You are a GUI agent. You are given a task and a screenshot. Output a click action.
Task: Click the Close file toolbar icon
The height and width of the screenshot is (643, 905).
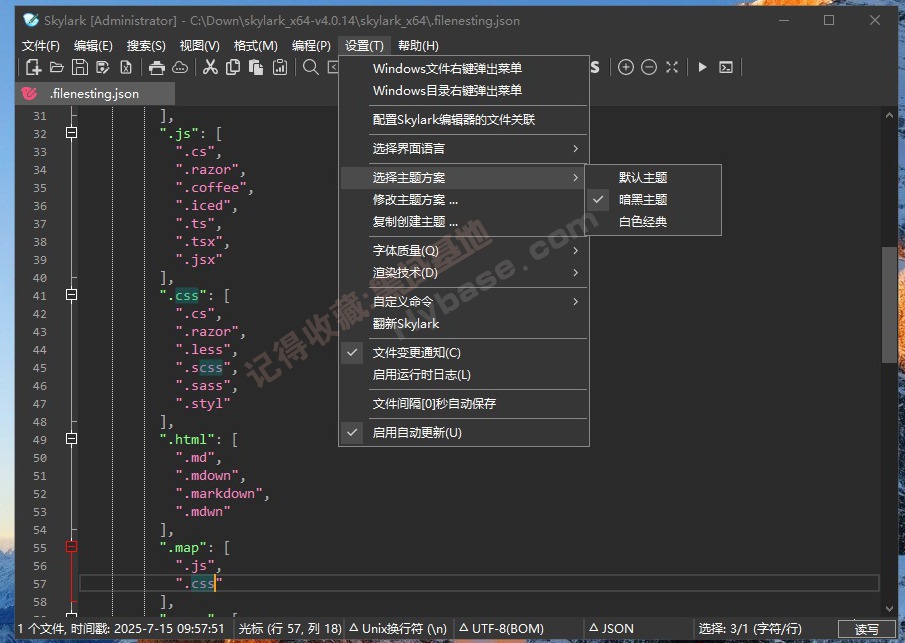tap(126, 68)
